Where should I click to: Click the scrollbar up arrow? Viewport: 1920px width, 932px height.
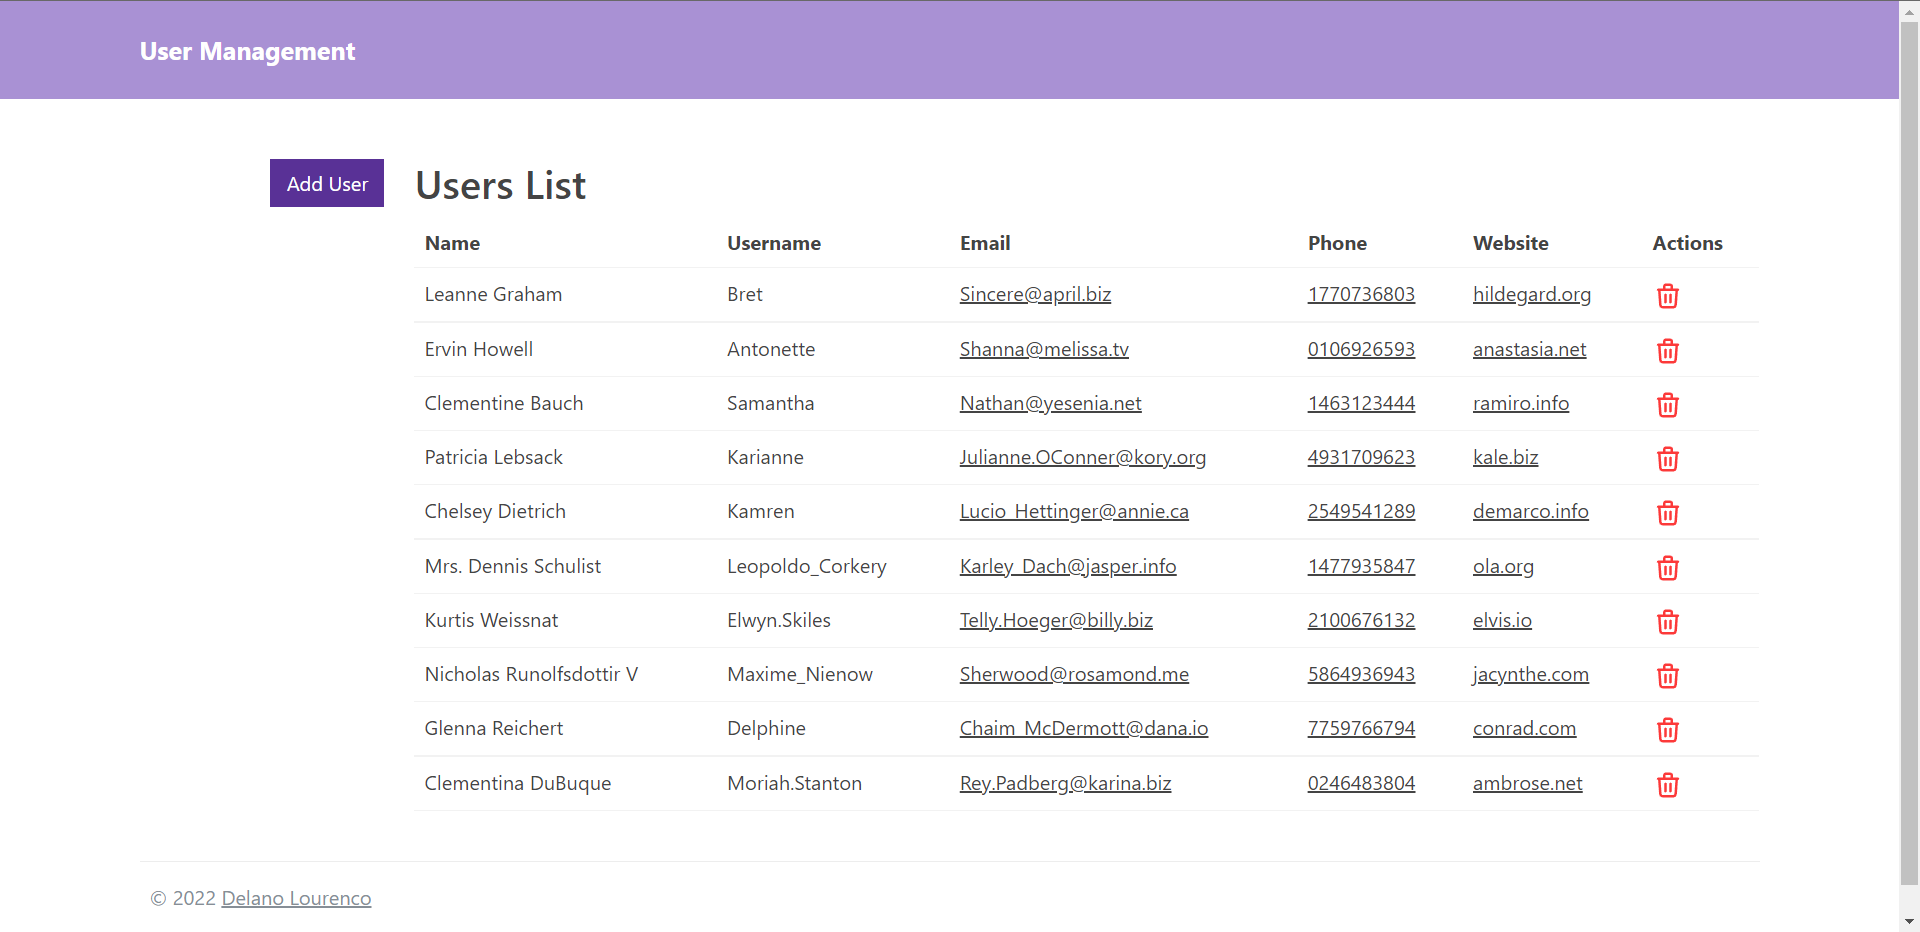pos(1909,10)
